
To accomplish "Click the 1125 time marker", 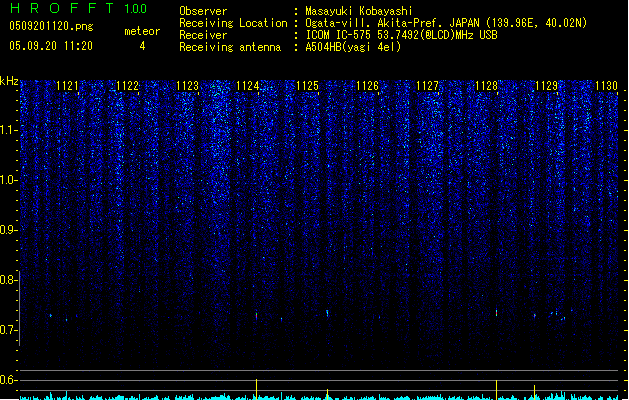I will click(307, 86).
